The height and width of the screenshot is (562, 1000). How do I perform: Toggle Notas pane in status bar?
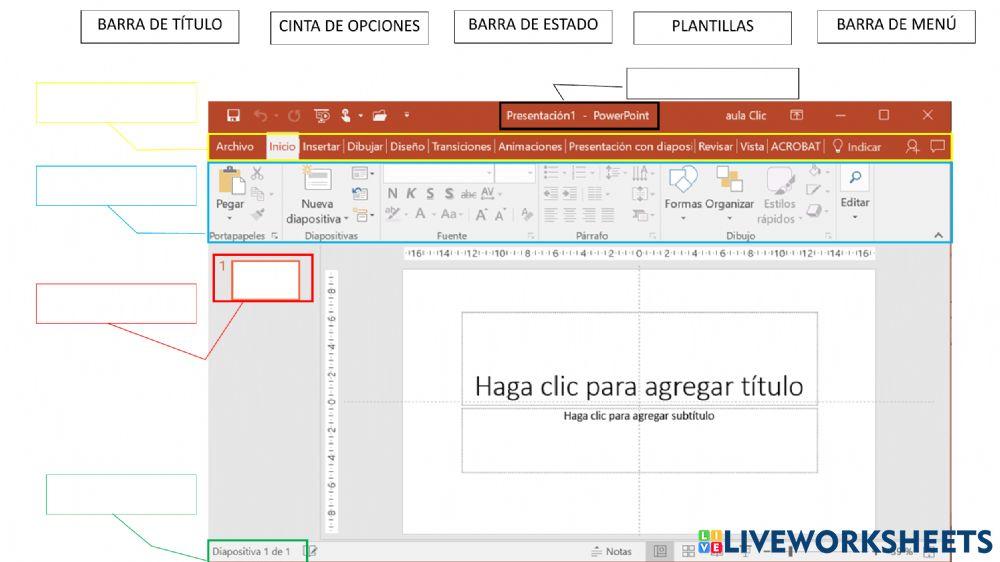pyautogui.click(x=612, y=551)
